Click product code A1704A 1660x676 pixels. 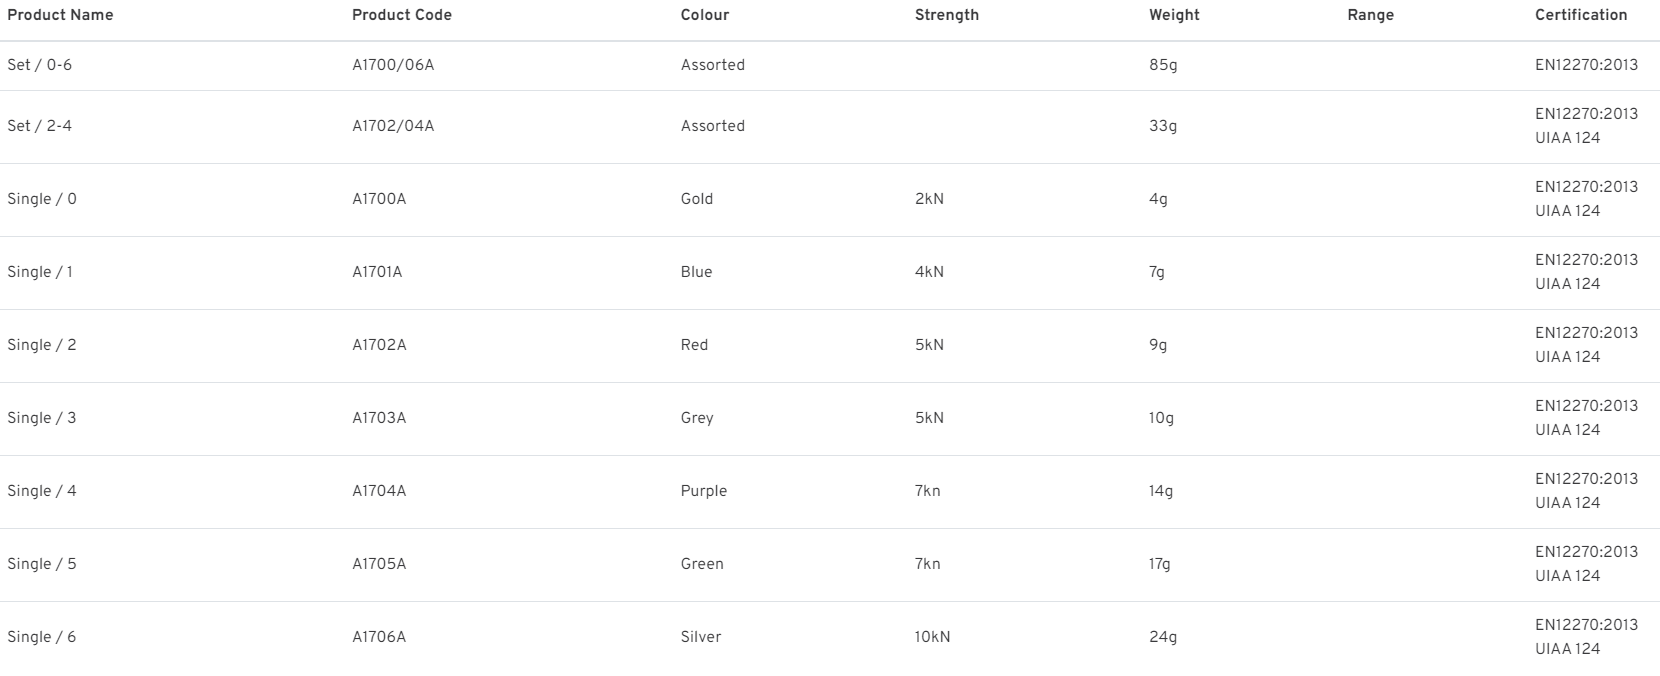[379, 491]
